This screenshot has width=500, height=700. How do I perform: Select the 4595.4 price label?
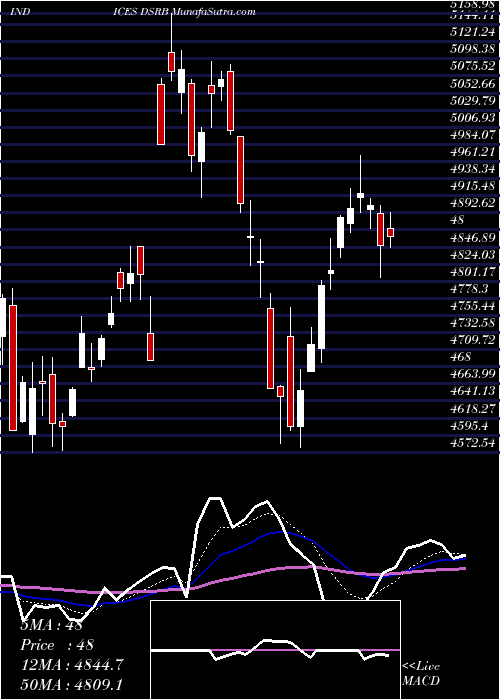pos(469,425)
